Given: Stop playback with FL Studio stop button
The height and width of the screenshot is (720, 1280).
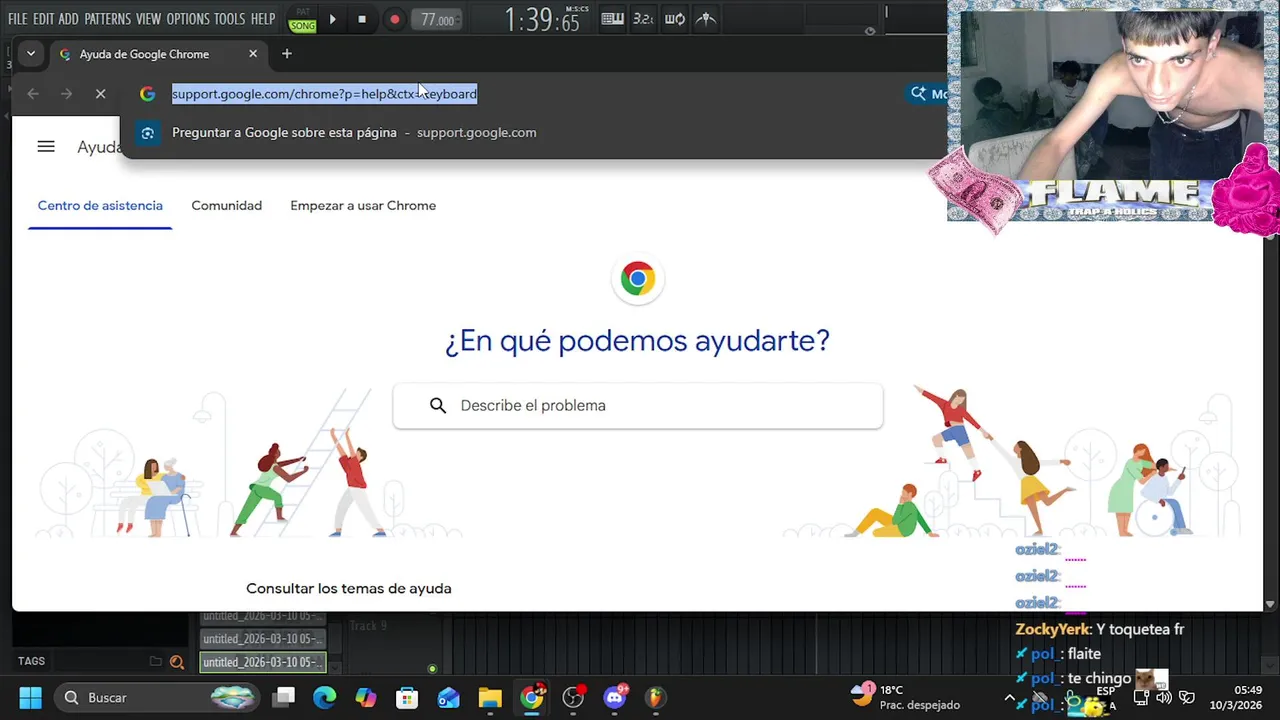Looking at the screenshot, I should tap(362, 19).
